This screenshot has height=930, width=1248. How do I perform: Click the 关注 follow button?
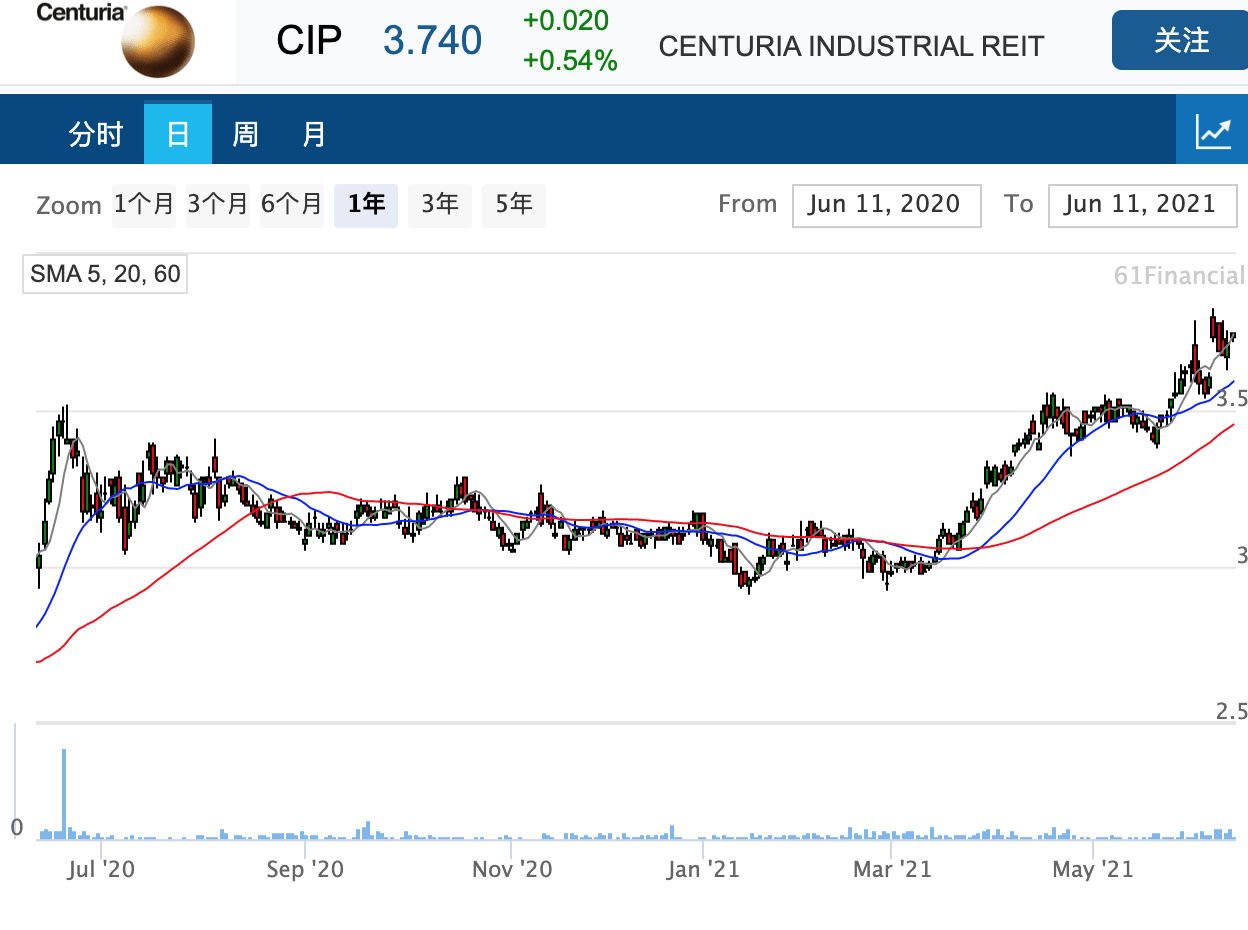(x=1181, y=41)
